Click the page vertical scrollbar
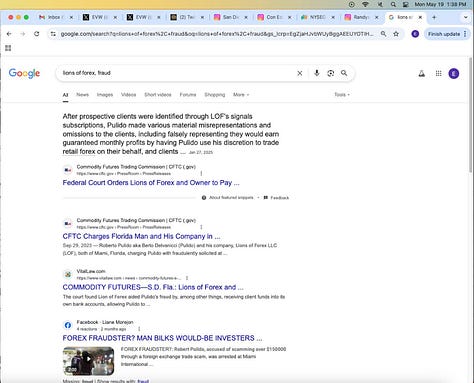 click(x=471, y=115)
